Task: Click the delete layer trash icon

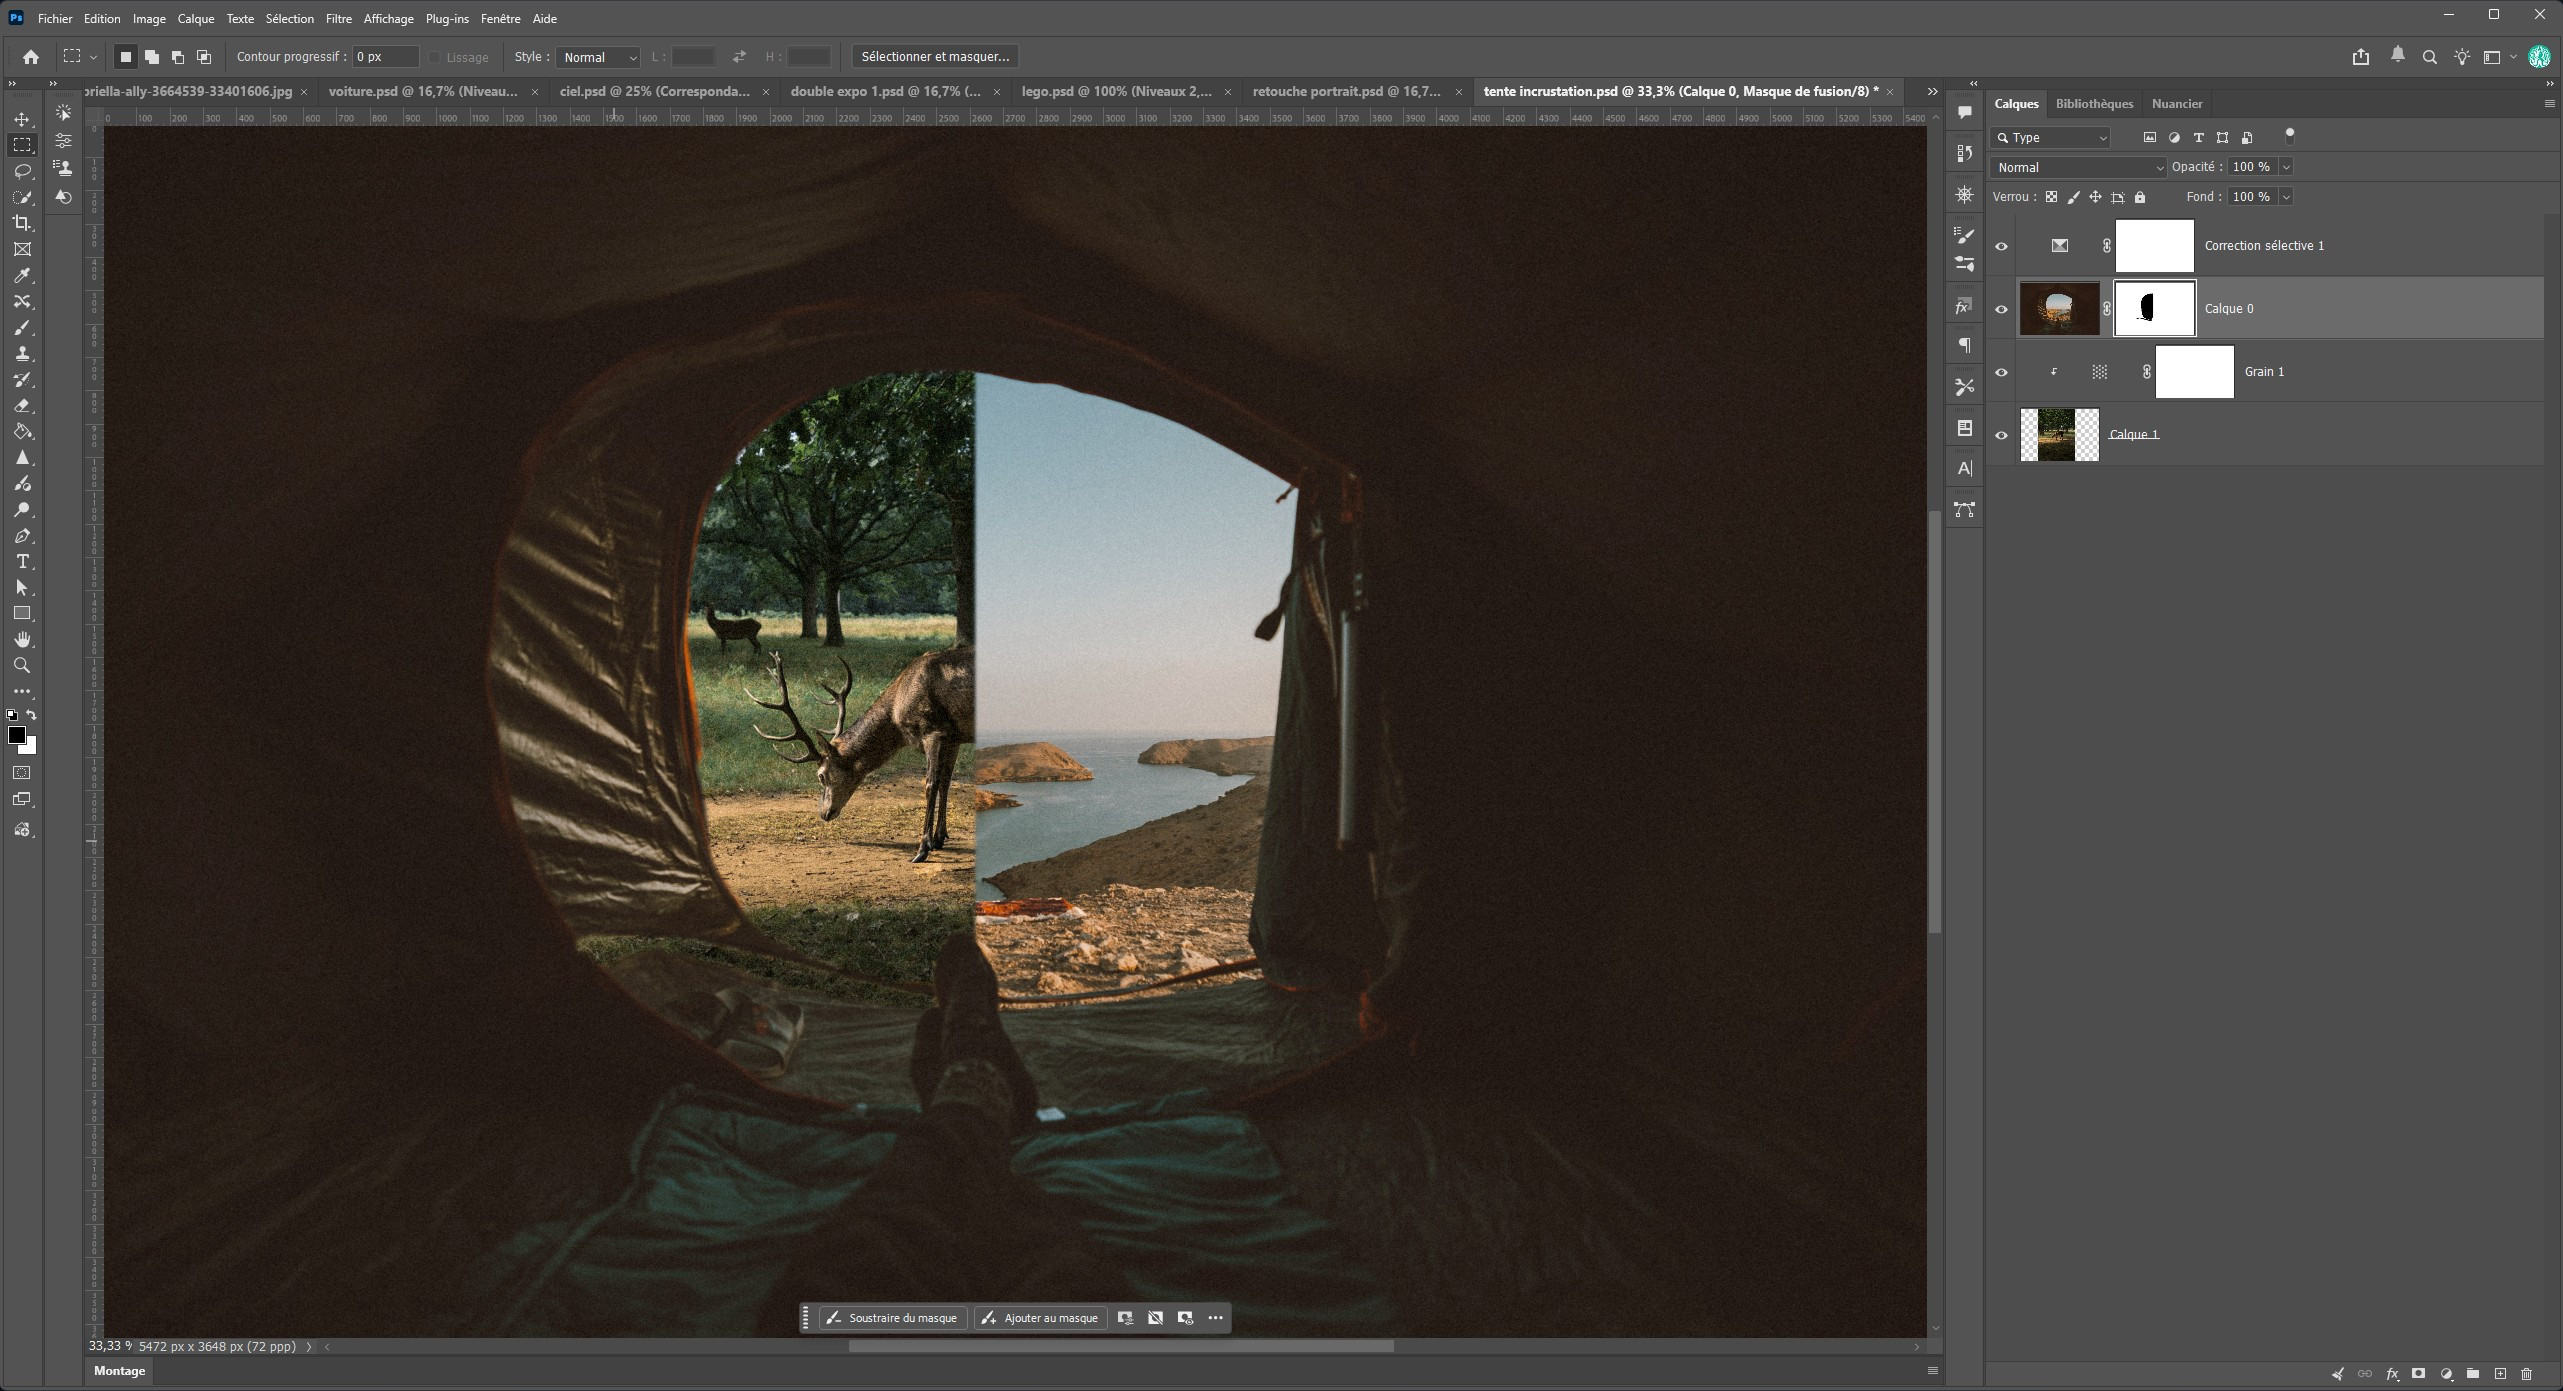Action: [2527, 1374]
